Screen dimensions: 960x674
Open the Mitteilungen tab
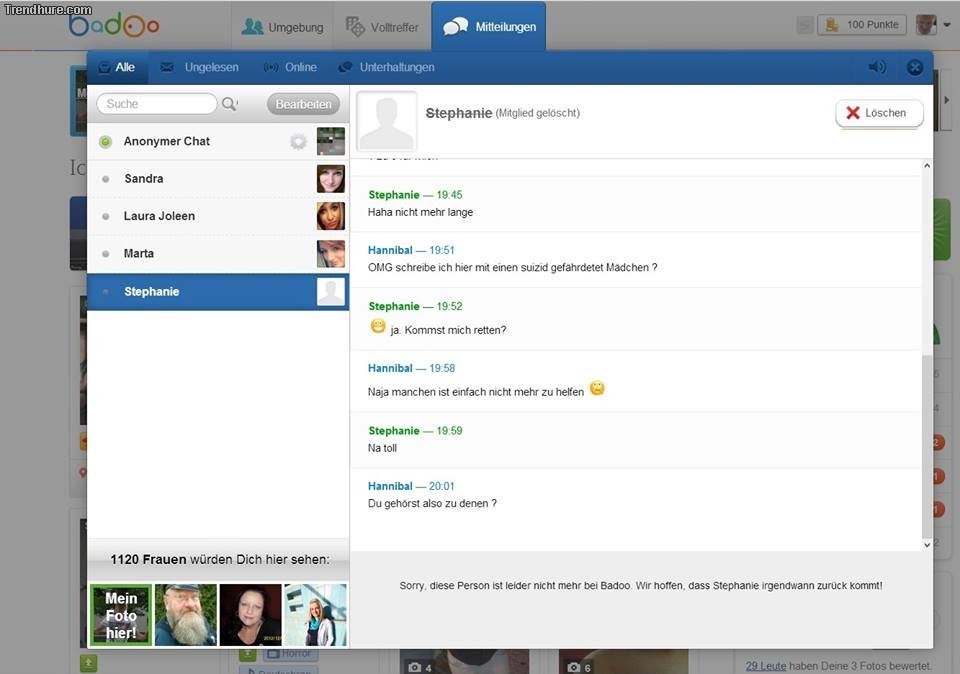coord(489,27)
